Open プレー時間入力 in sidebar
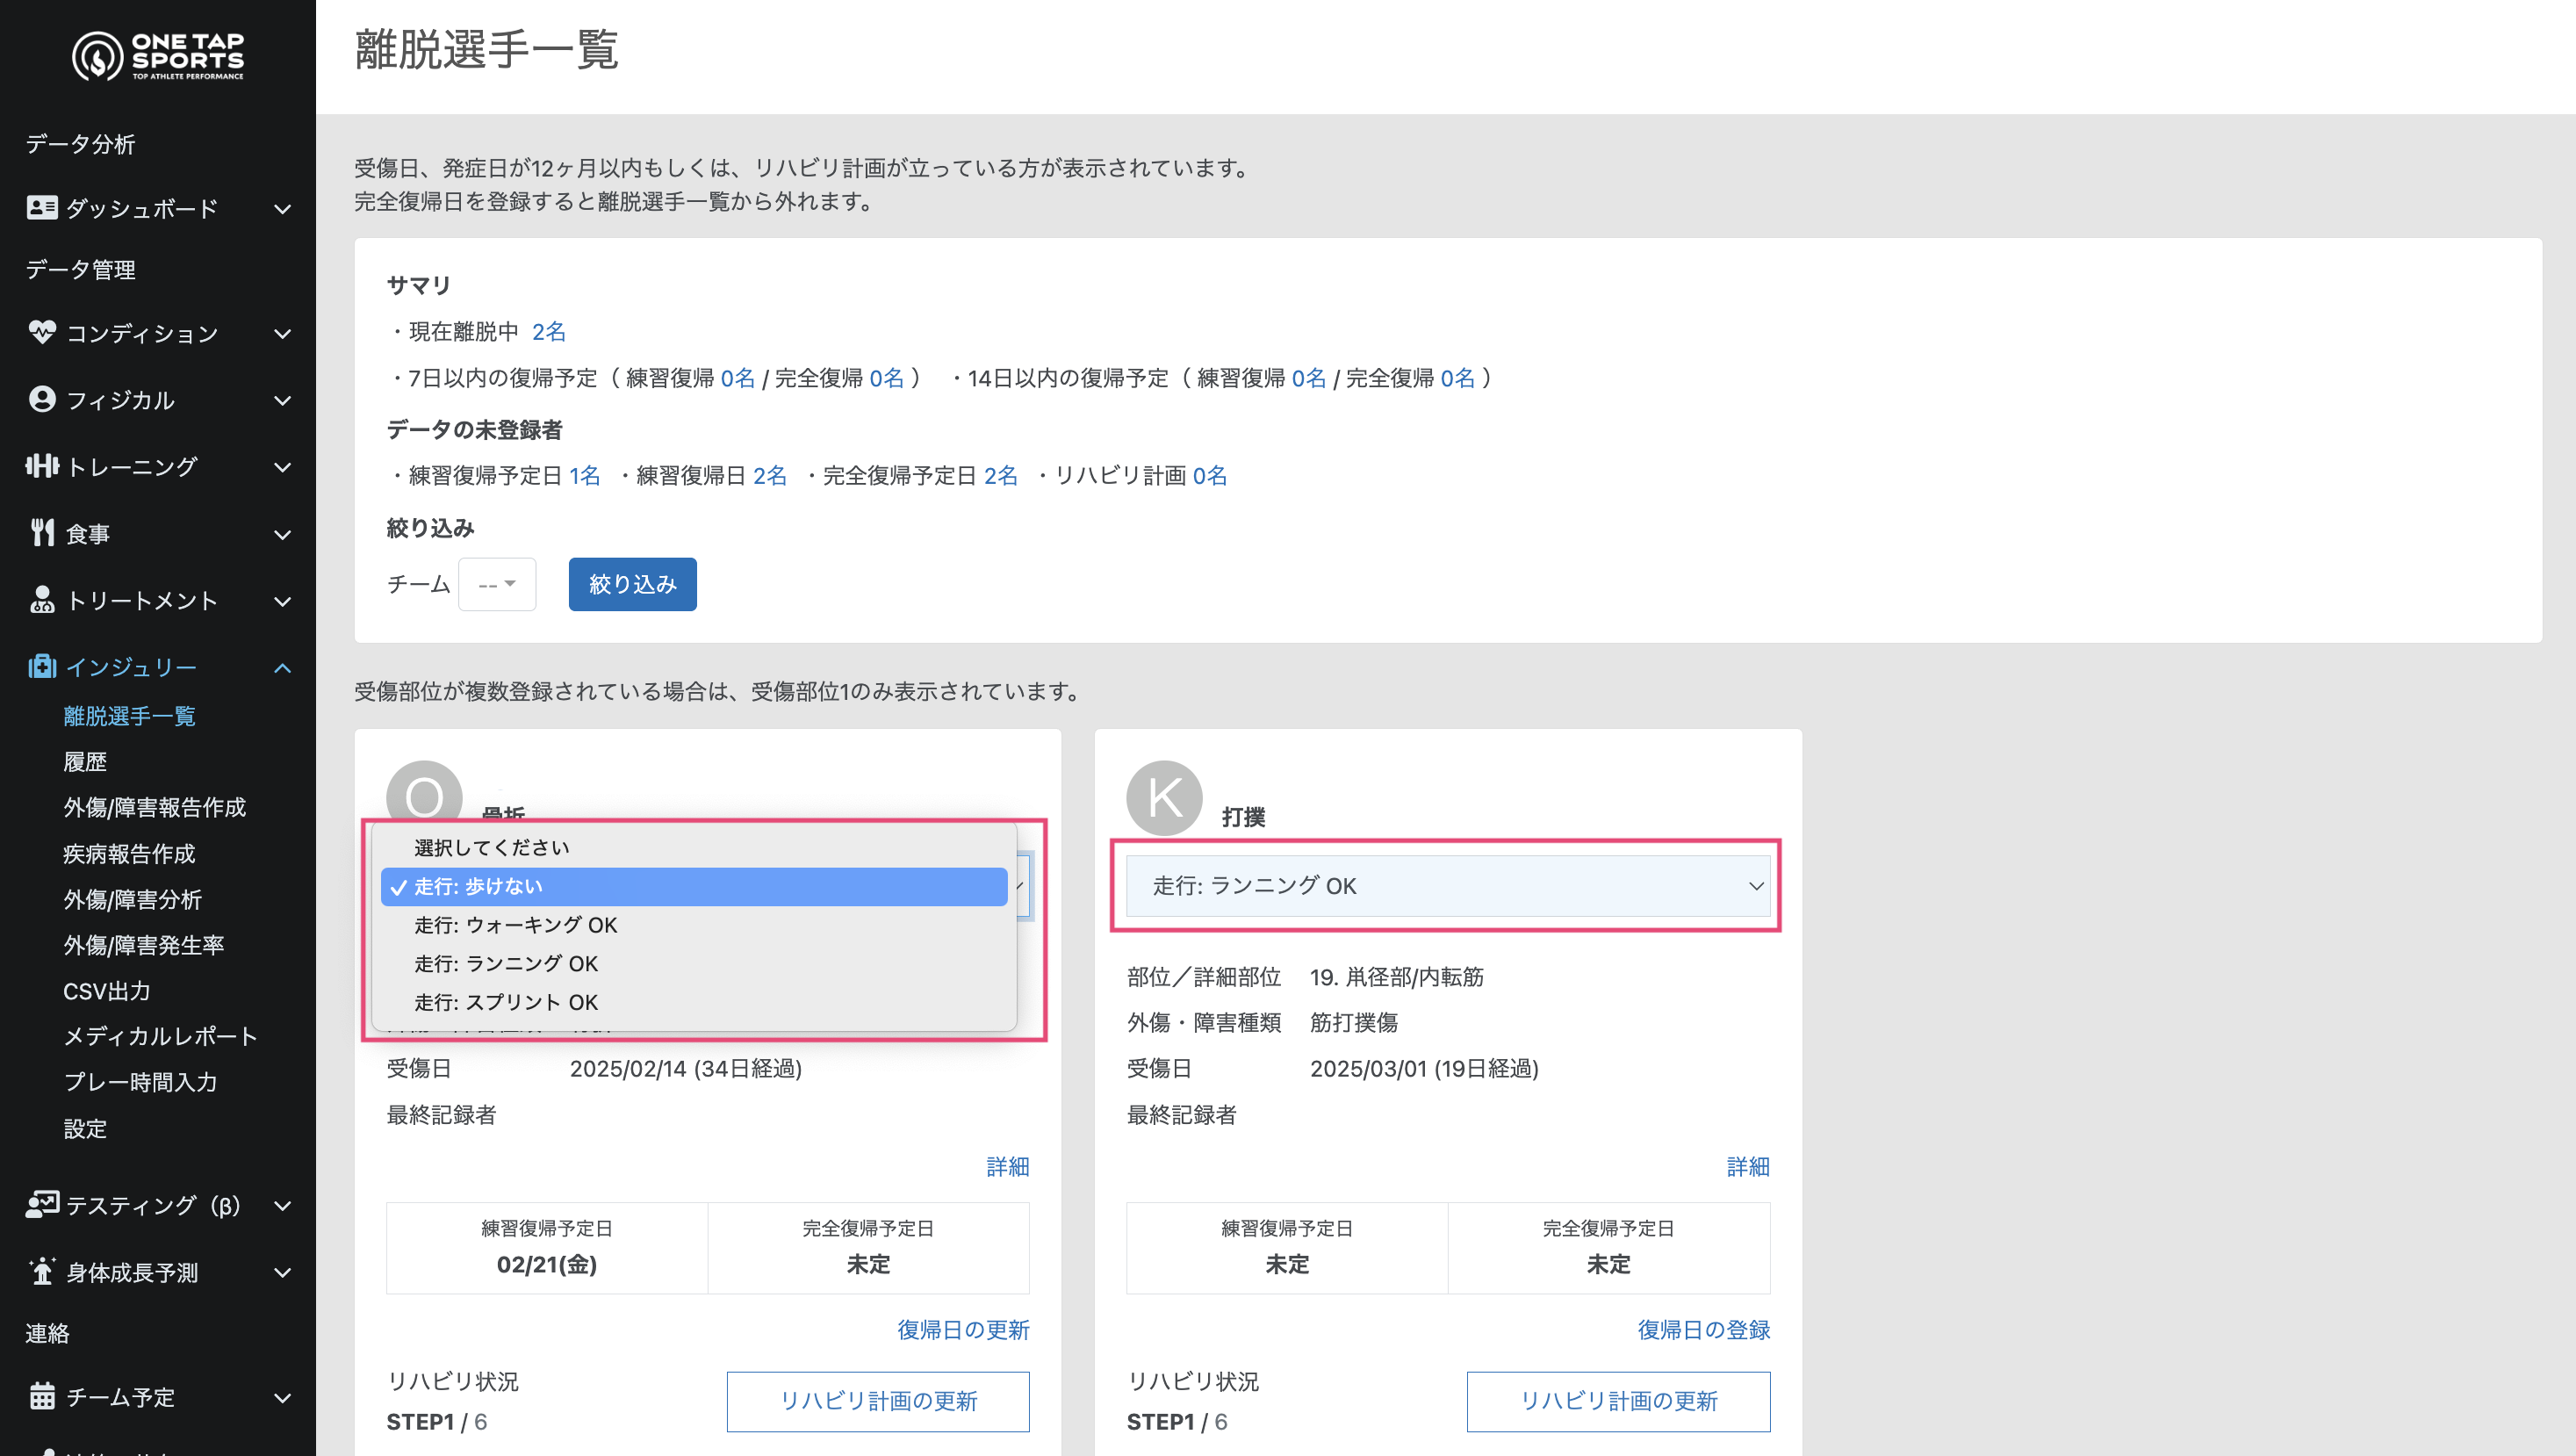This screenshot has height=1456, width=2576. [x=140, y=1081]
